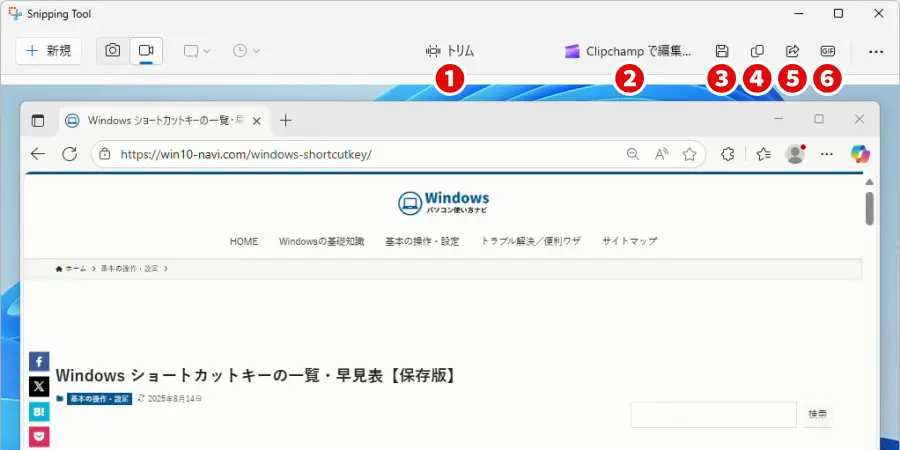The height and width of the screenshot is (450, 900).
Task: Open a new tab in Edge
Action: pos(285,120)
